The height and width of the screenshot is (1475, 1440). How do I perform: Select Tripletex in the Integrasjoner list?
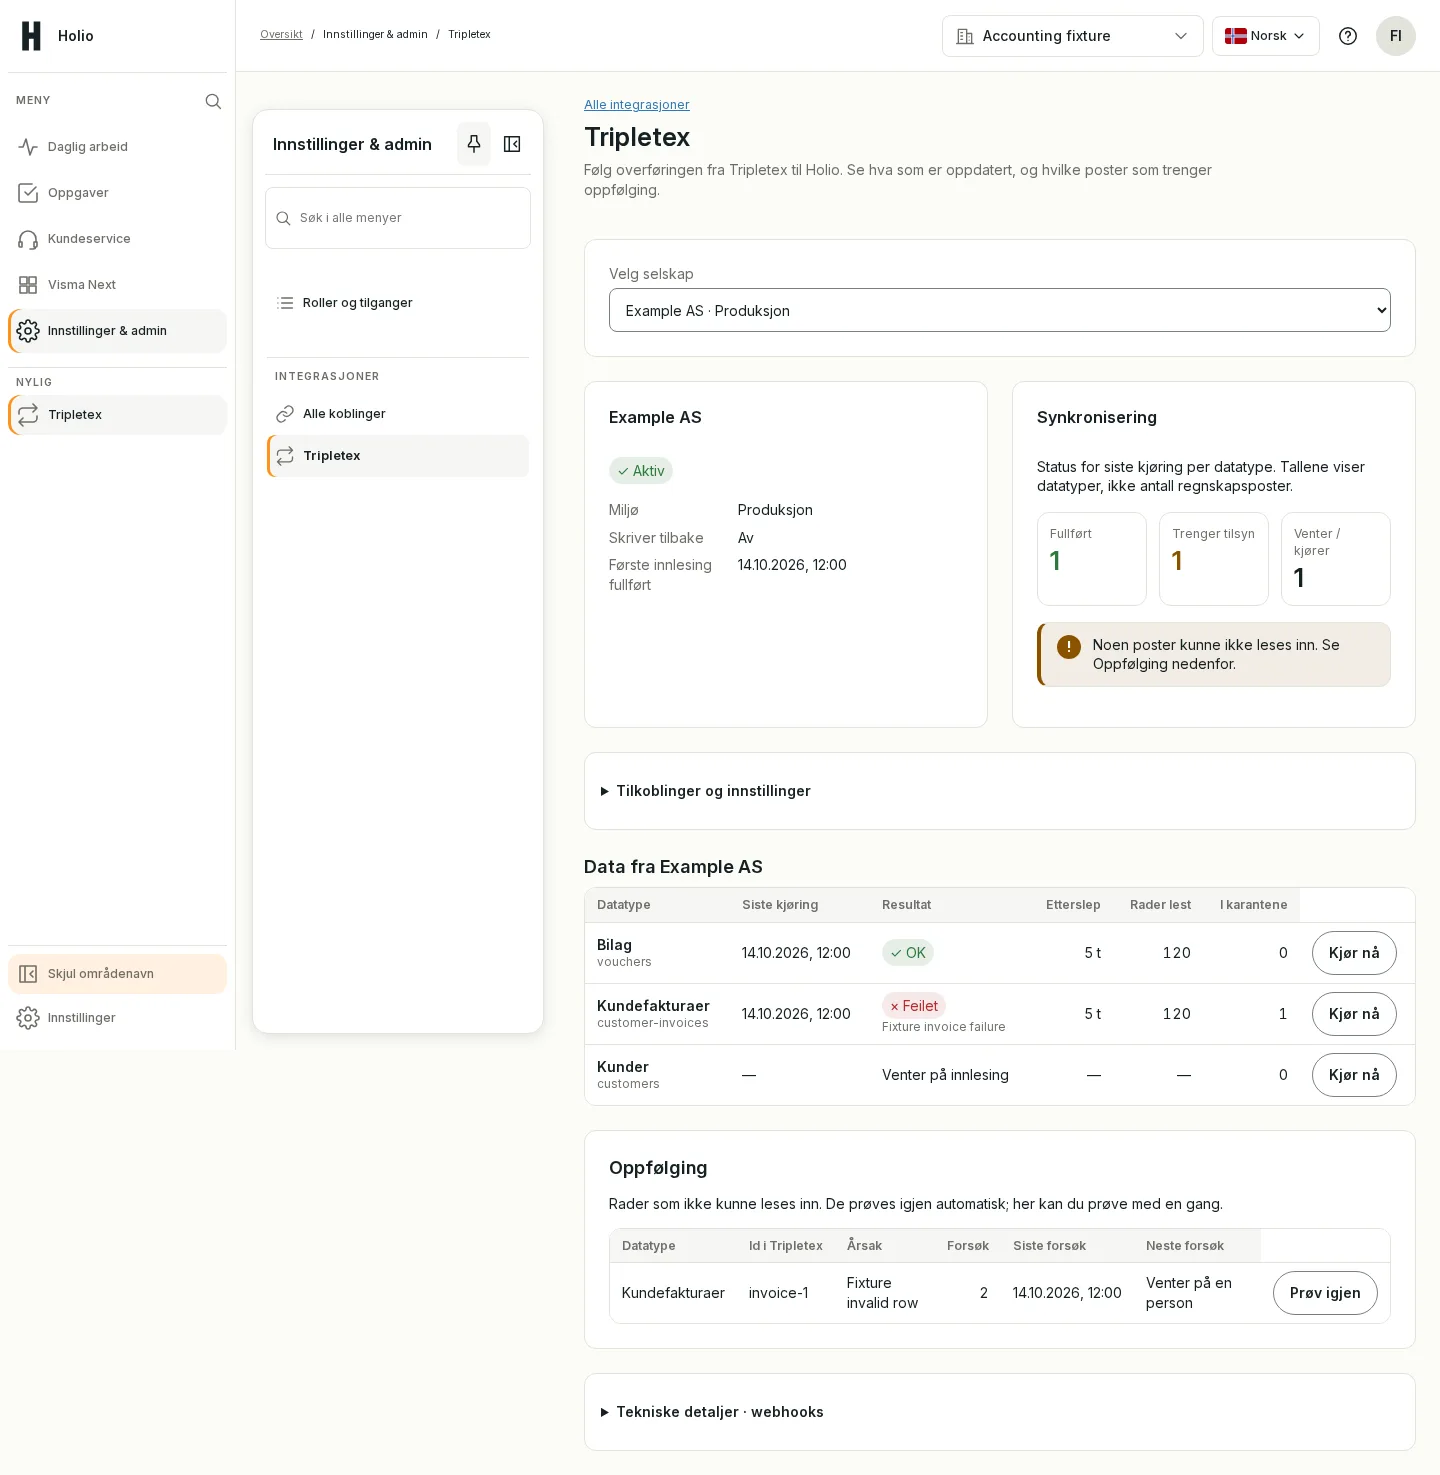tap(398, 456)
